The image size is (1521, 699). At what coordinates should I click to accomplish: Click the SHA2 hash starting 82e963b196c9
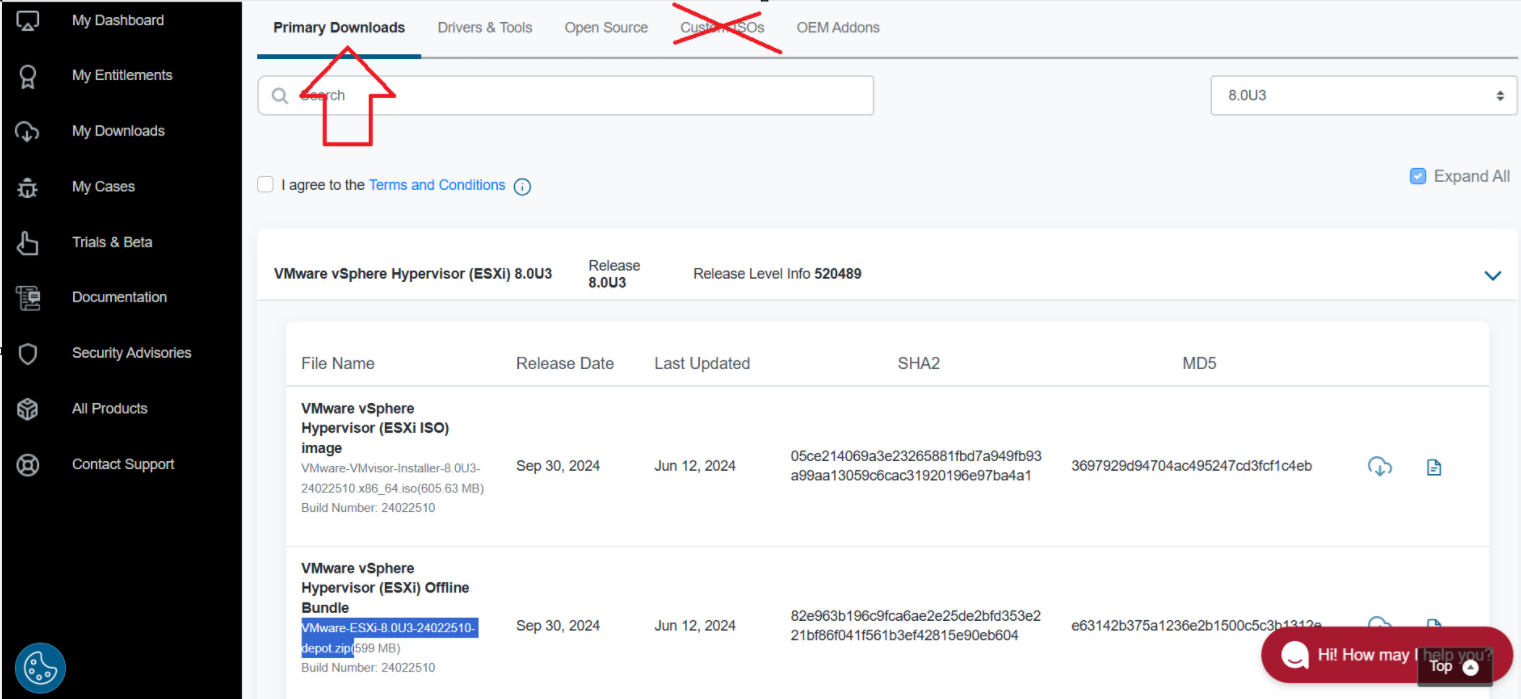click(916, 626)
